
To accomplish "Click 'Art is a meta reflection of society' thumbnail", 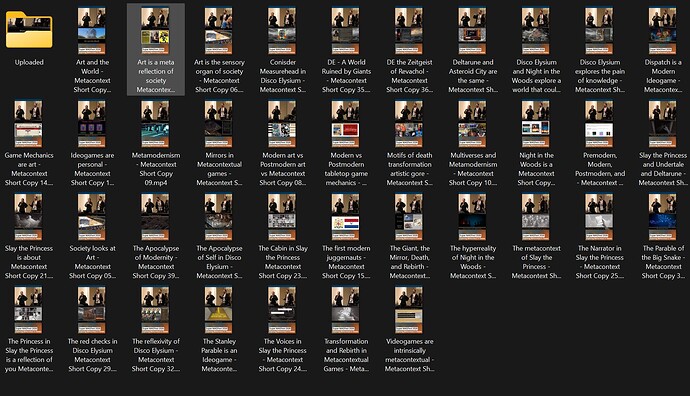I will coord(155,30).
